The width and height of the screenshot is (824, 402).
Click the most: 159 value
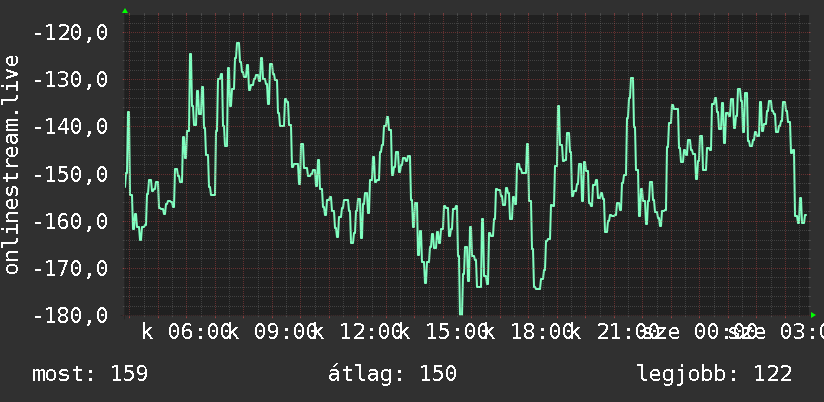tap(90, 374)
